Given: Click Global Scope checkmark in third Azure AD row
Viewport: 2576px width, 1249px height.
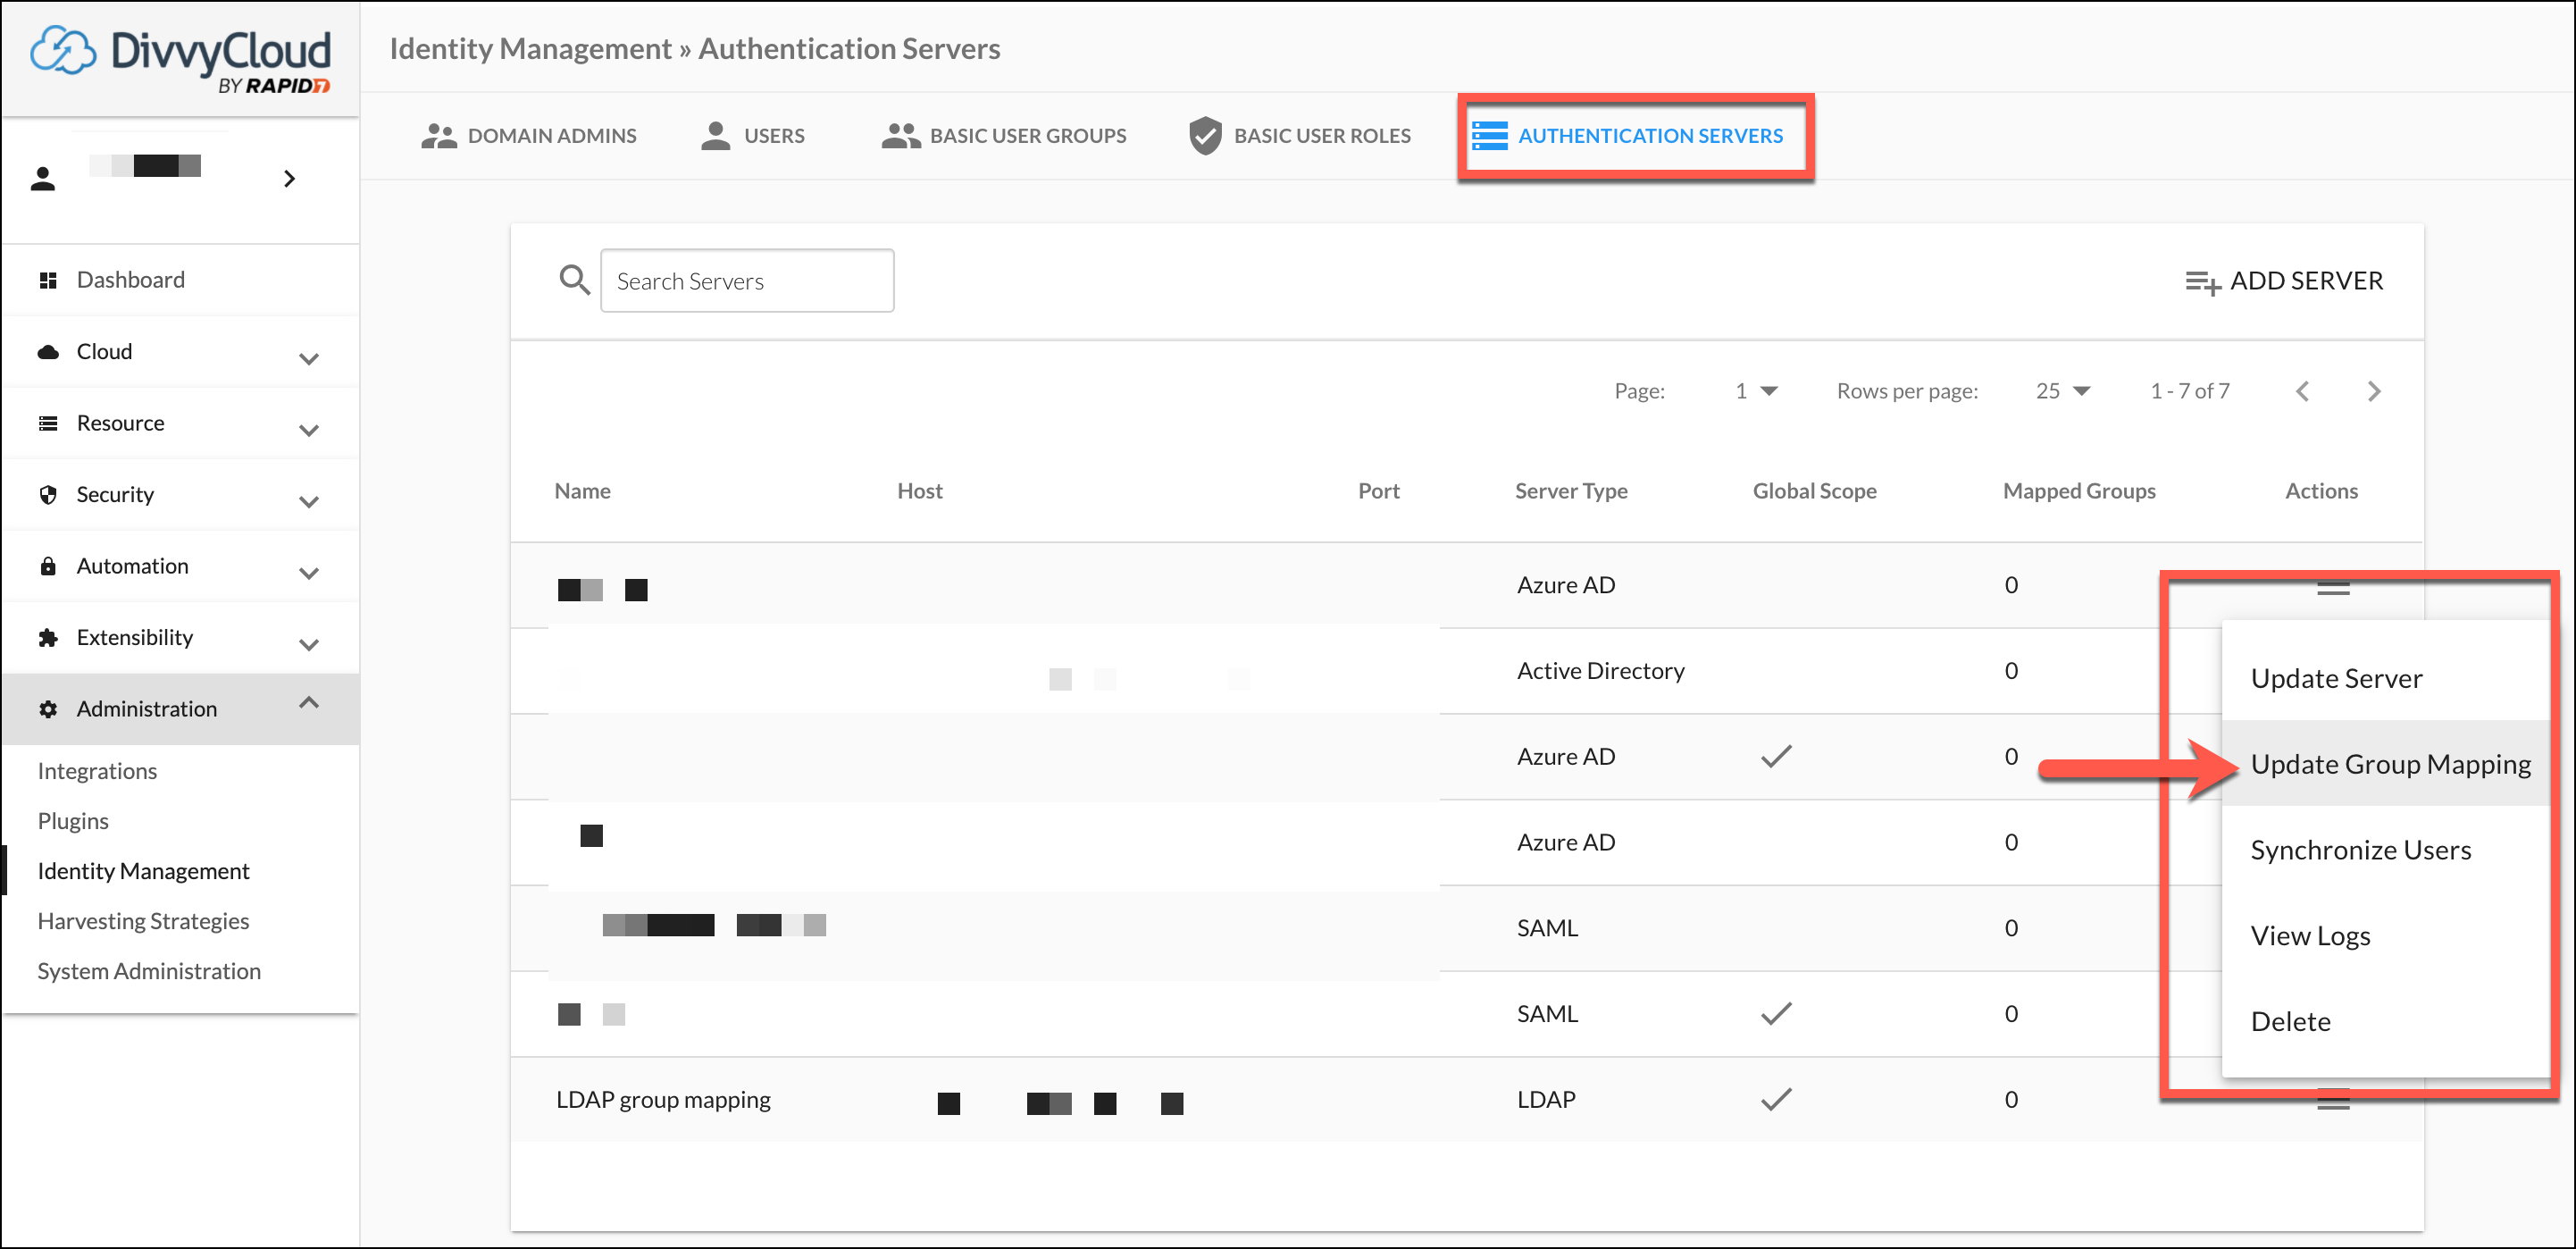Looking at the screenshot, I should point(1776,757).
